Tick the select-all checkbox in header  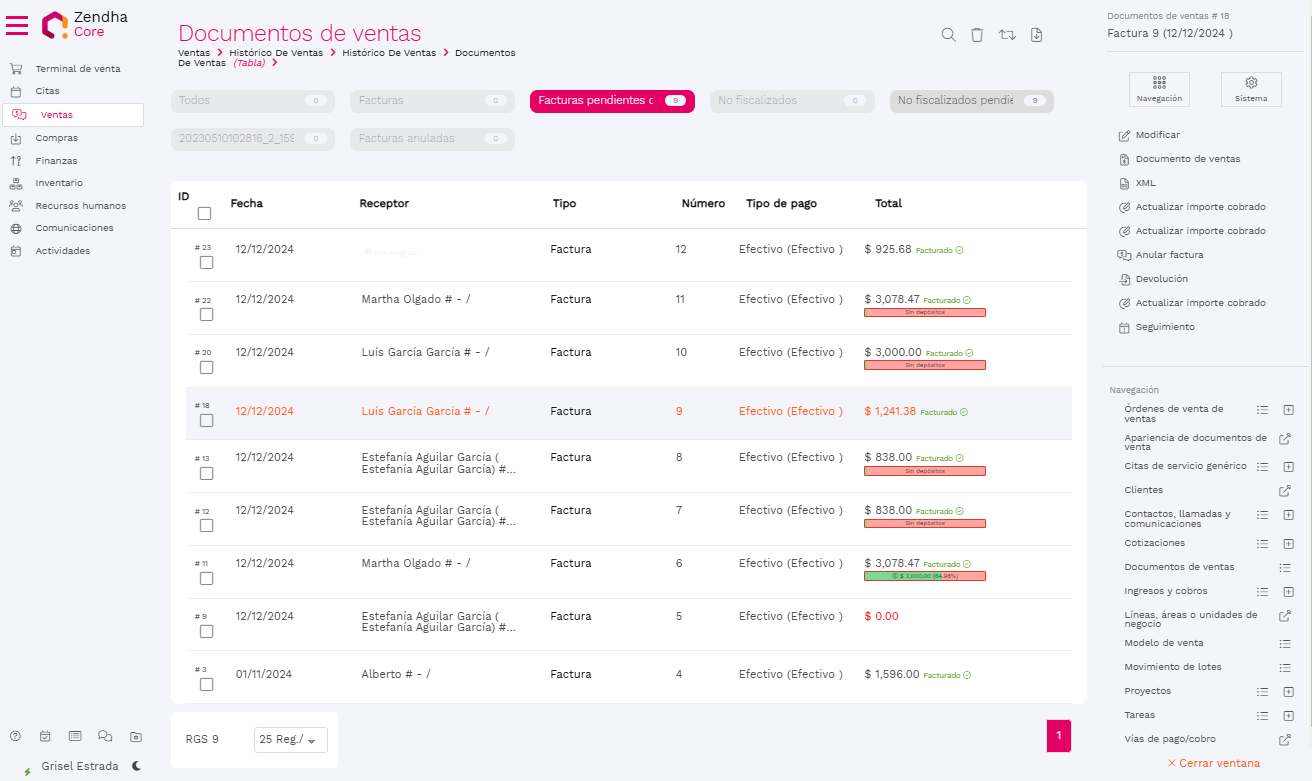[204, 213]
